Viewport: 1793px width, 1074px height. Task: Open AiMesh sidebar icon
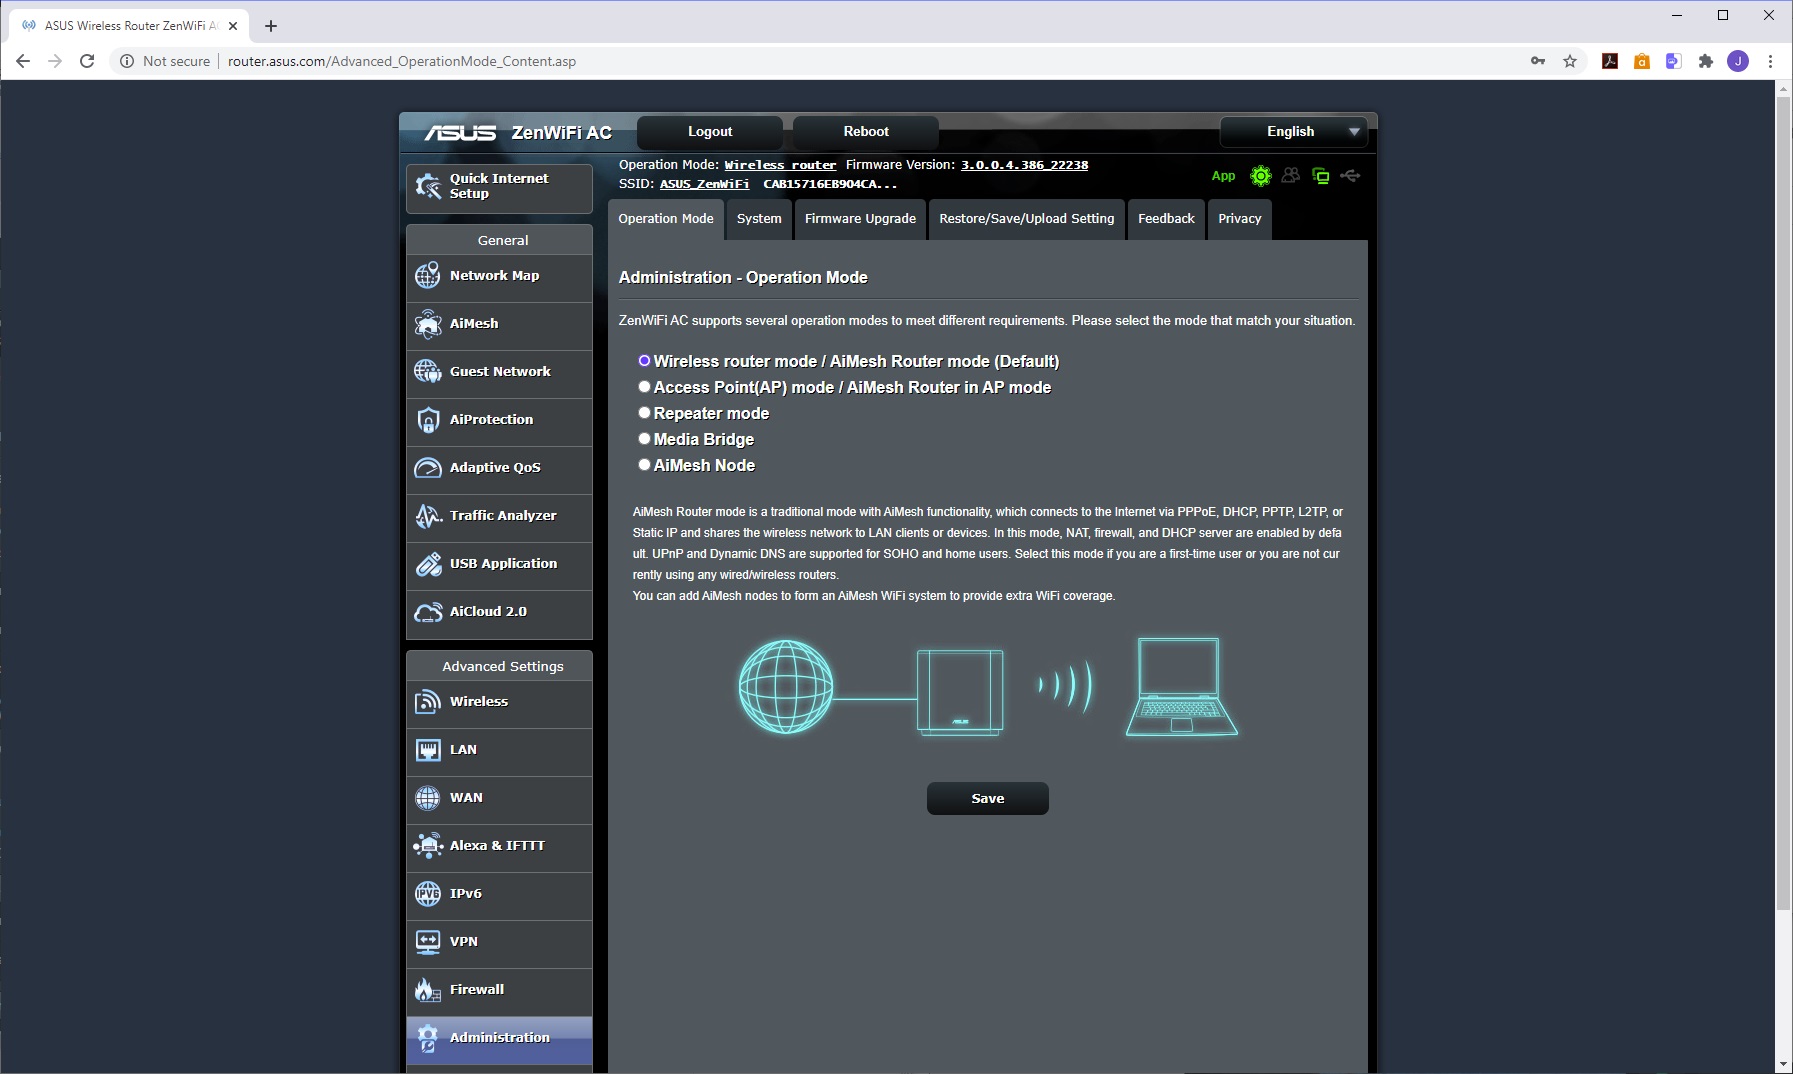(x=428, y=323)
